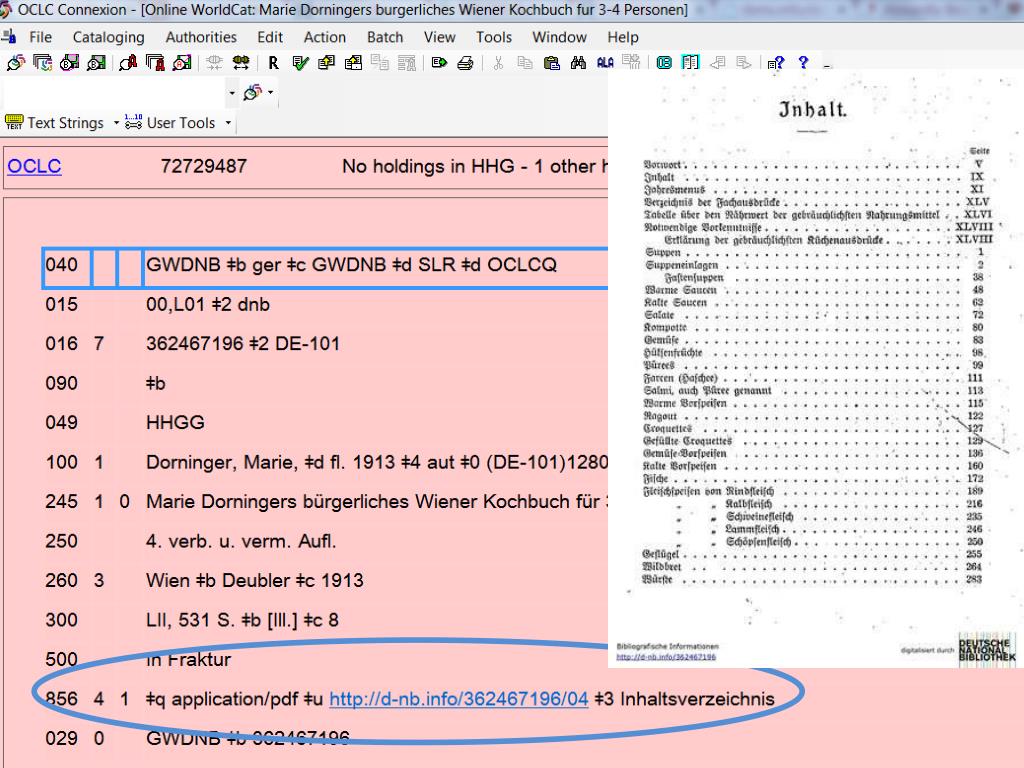The image size is (1024, 768).
Task: Click the Text Strings keyboard icon
Action: tap(14, 122)
